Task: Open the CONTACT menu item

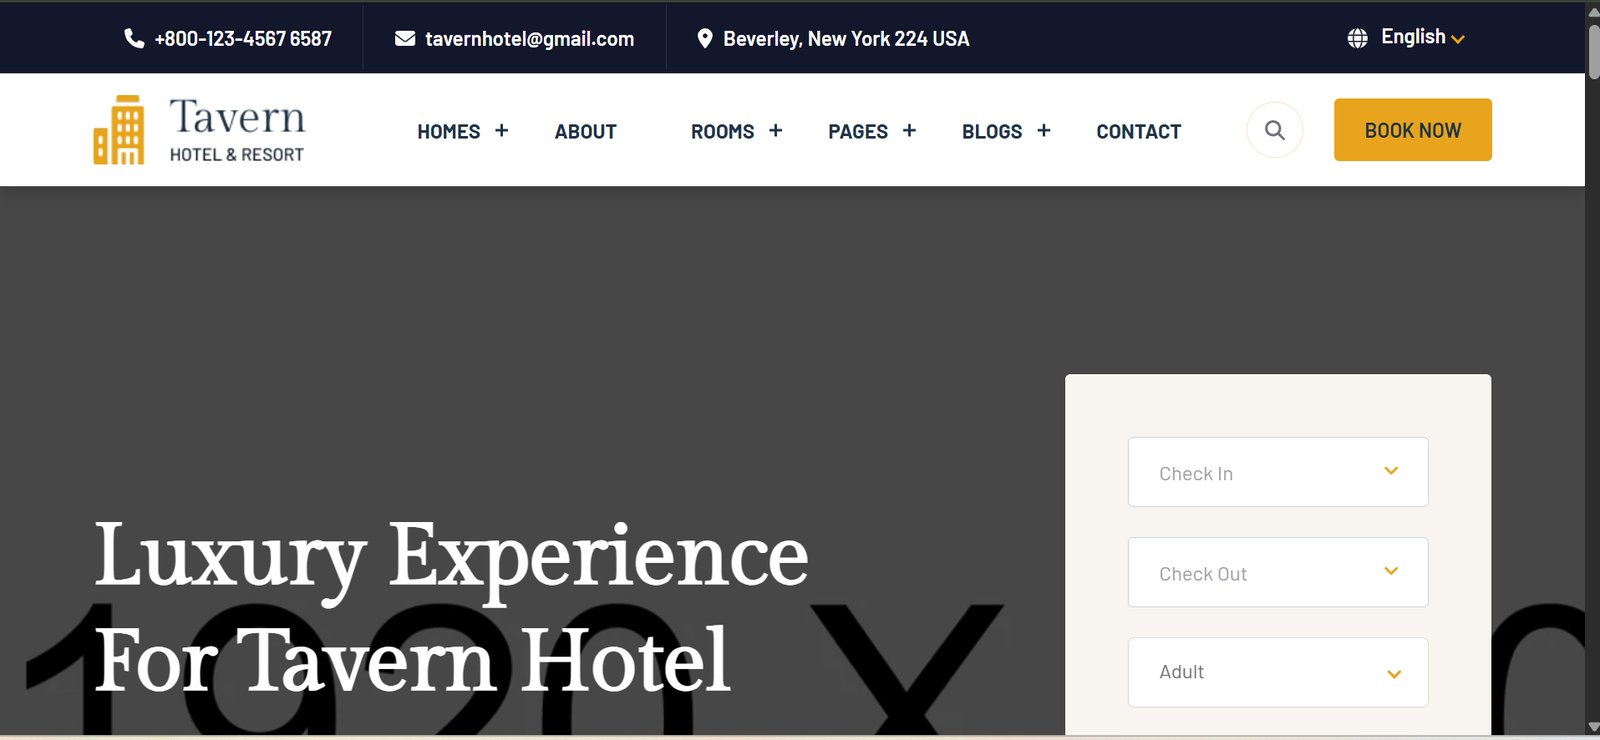Action: [1139, 132]
